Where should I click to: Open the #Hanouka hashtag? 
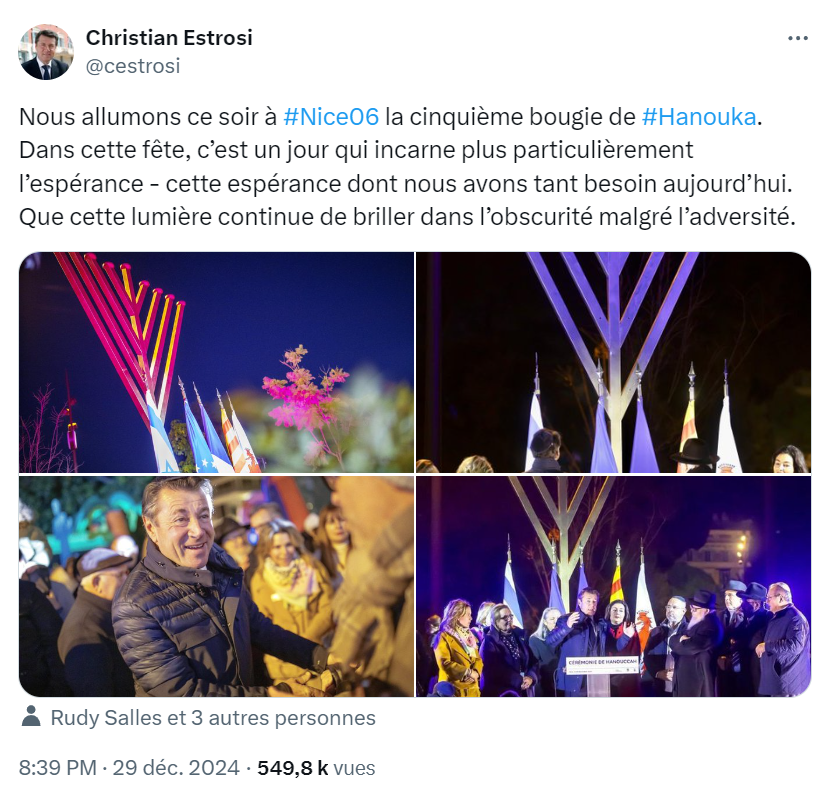pyautogui.click(x=699, y=117)
